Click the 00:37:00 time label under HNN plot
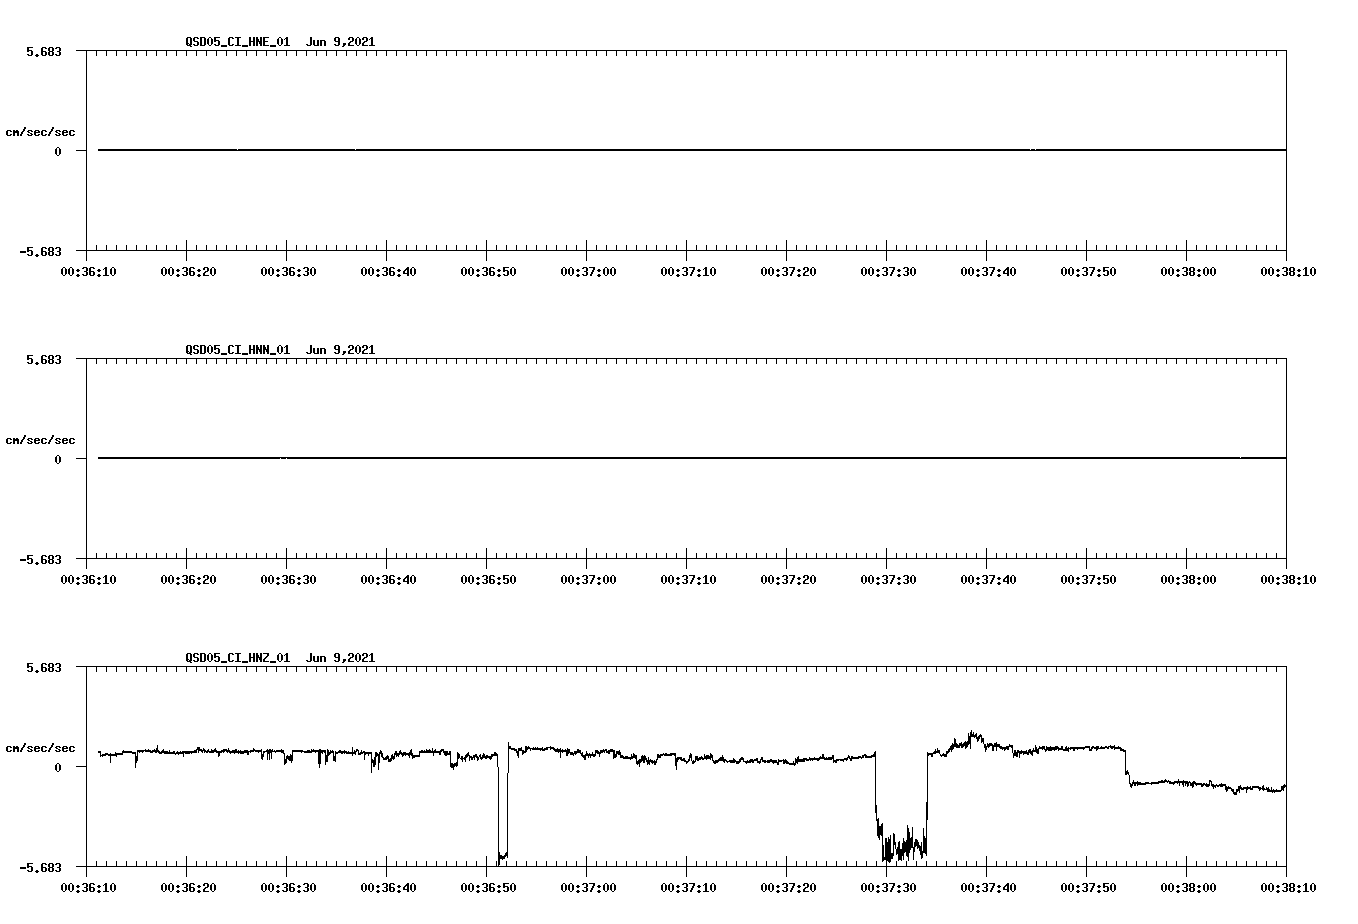Image resolution: width=1358 pixels, height=924 pixels. pos(588,579)
